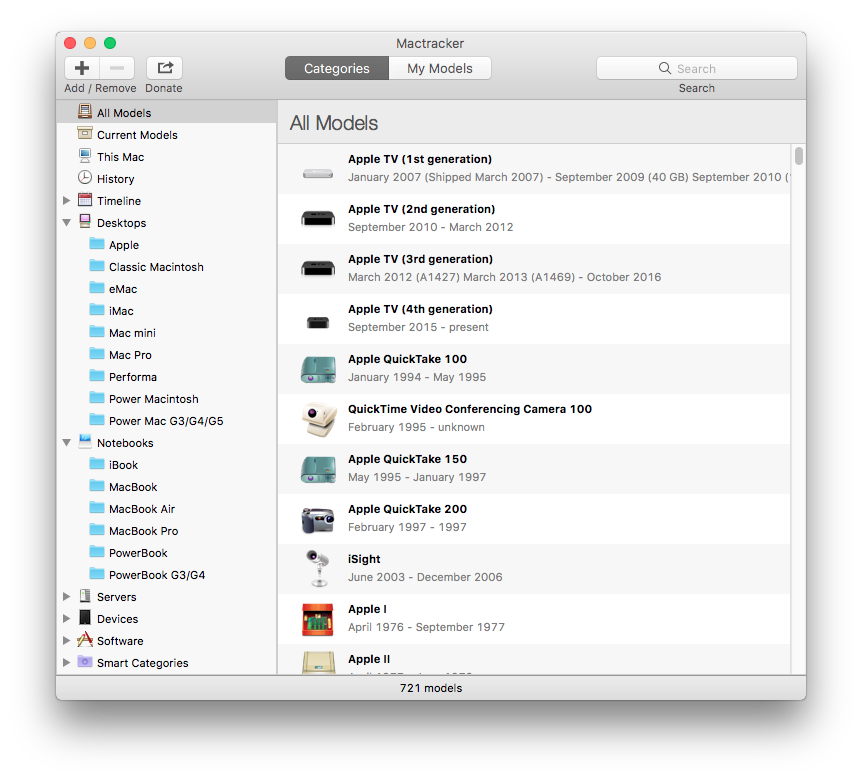Select the MacBook Air folder
Image resolution: width=862 pixels, height=780 pixels.
pyautogui.click(x=141, y=509)
